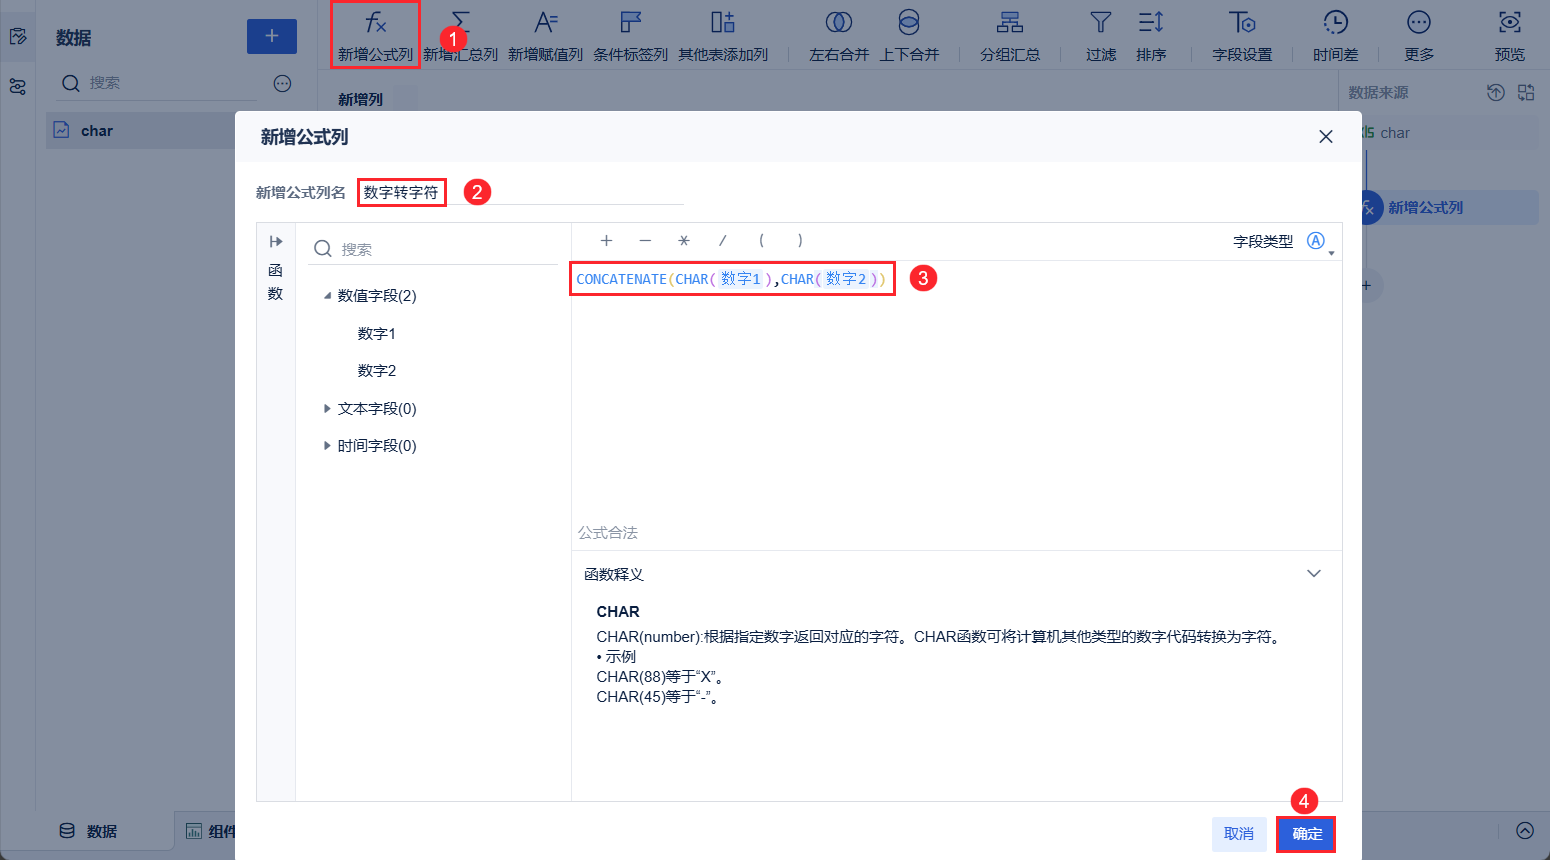Insert the minus operator
This screenshot has height=860, width=1550.
[645, 241]
